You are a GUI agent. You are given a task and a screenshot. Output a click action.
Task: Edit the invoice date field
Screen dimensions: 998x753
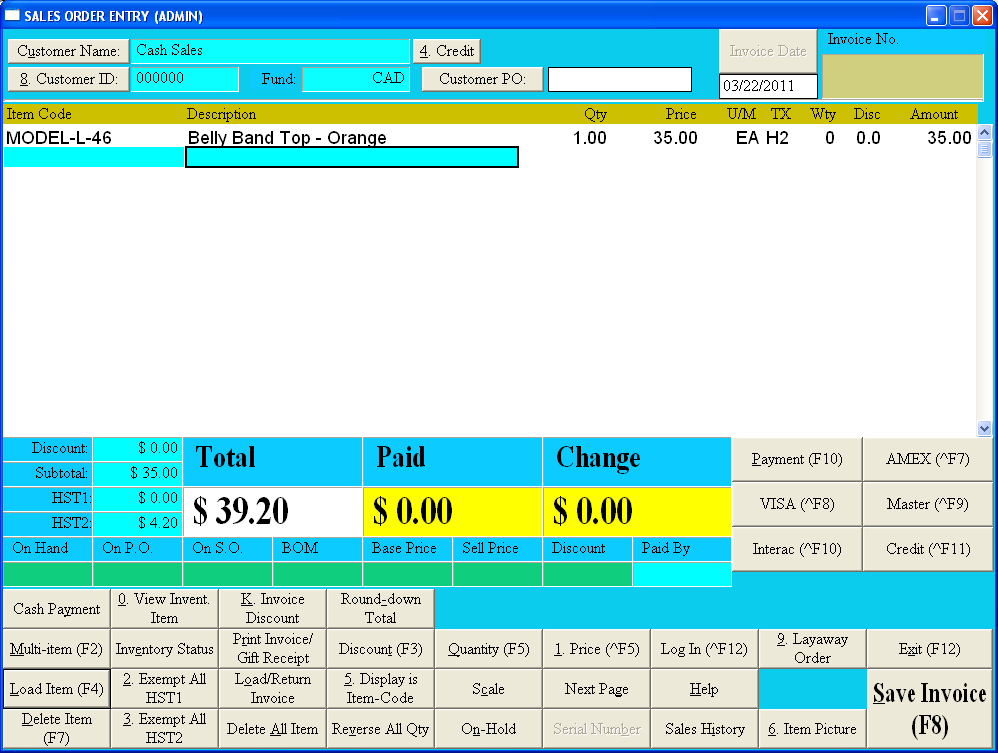point(767,86)
